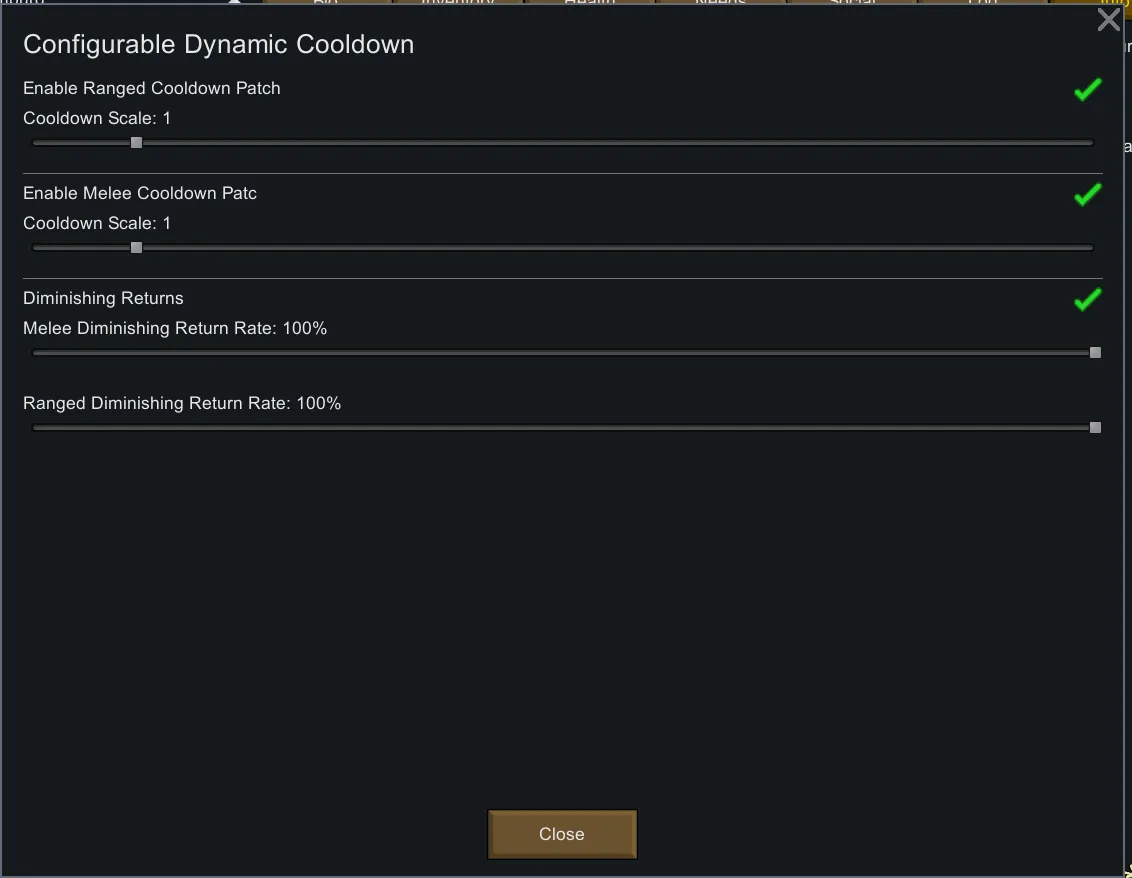This screenshot has width=1132, height=878.
Task: Click the "Melee Diminishing Return Rate: 100%" text
Action: point(175,328)
